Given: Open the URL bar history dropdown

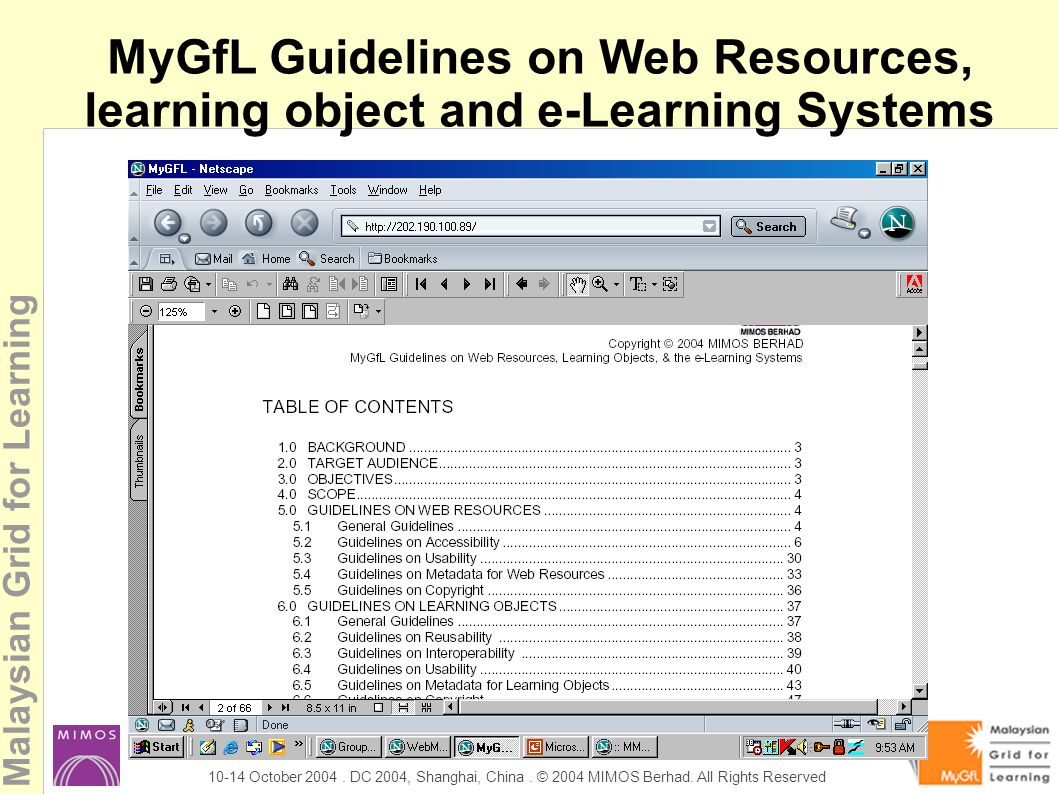Looking at the screenshot, I should point(709,226).
